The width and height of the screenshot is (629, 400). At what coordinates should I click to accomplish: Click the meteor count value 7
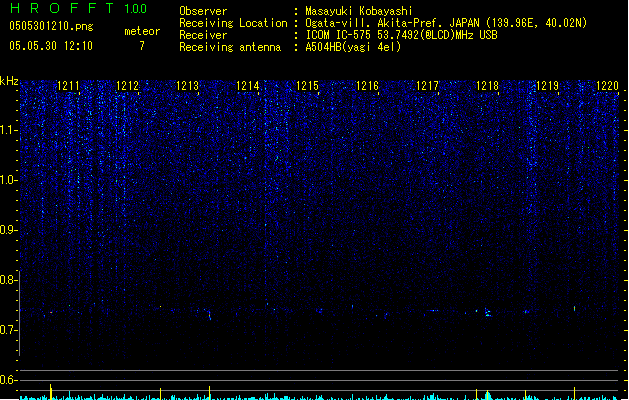[142, 46]
